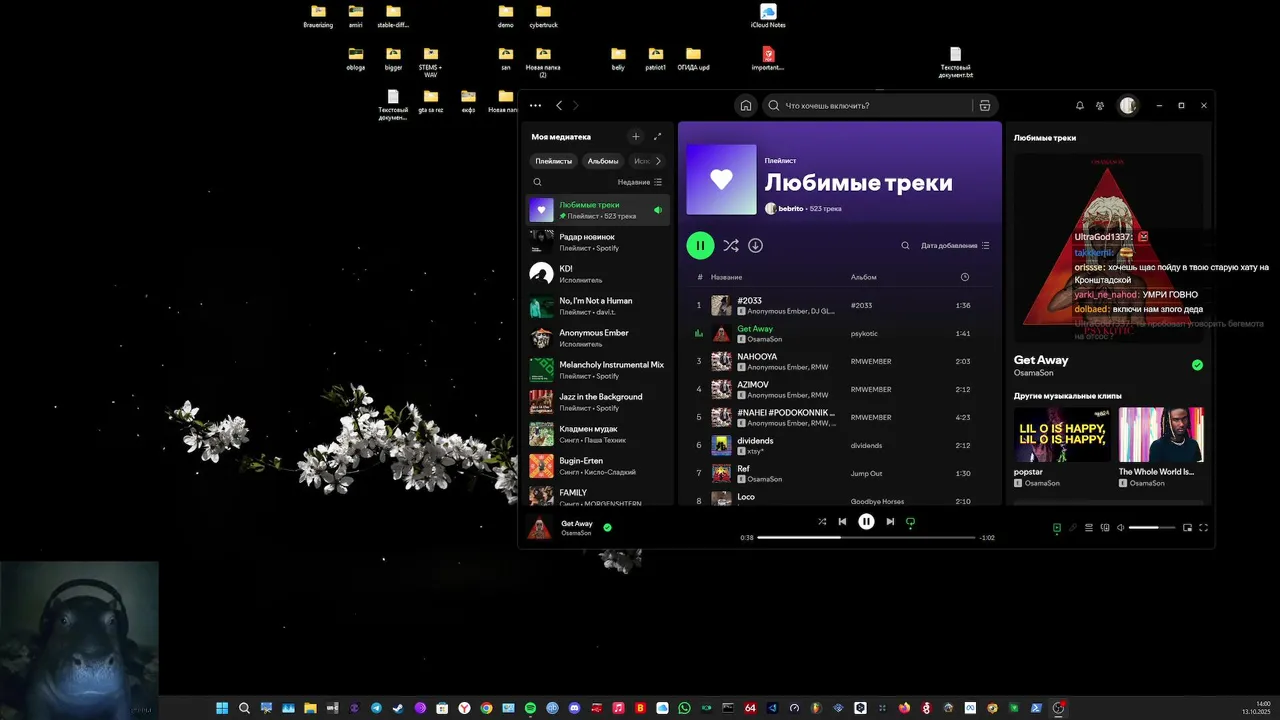Open Browse icon inside the search bar

(985, 105)
